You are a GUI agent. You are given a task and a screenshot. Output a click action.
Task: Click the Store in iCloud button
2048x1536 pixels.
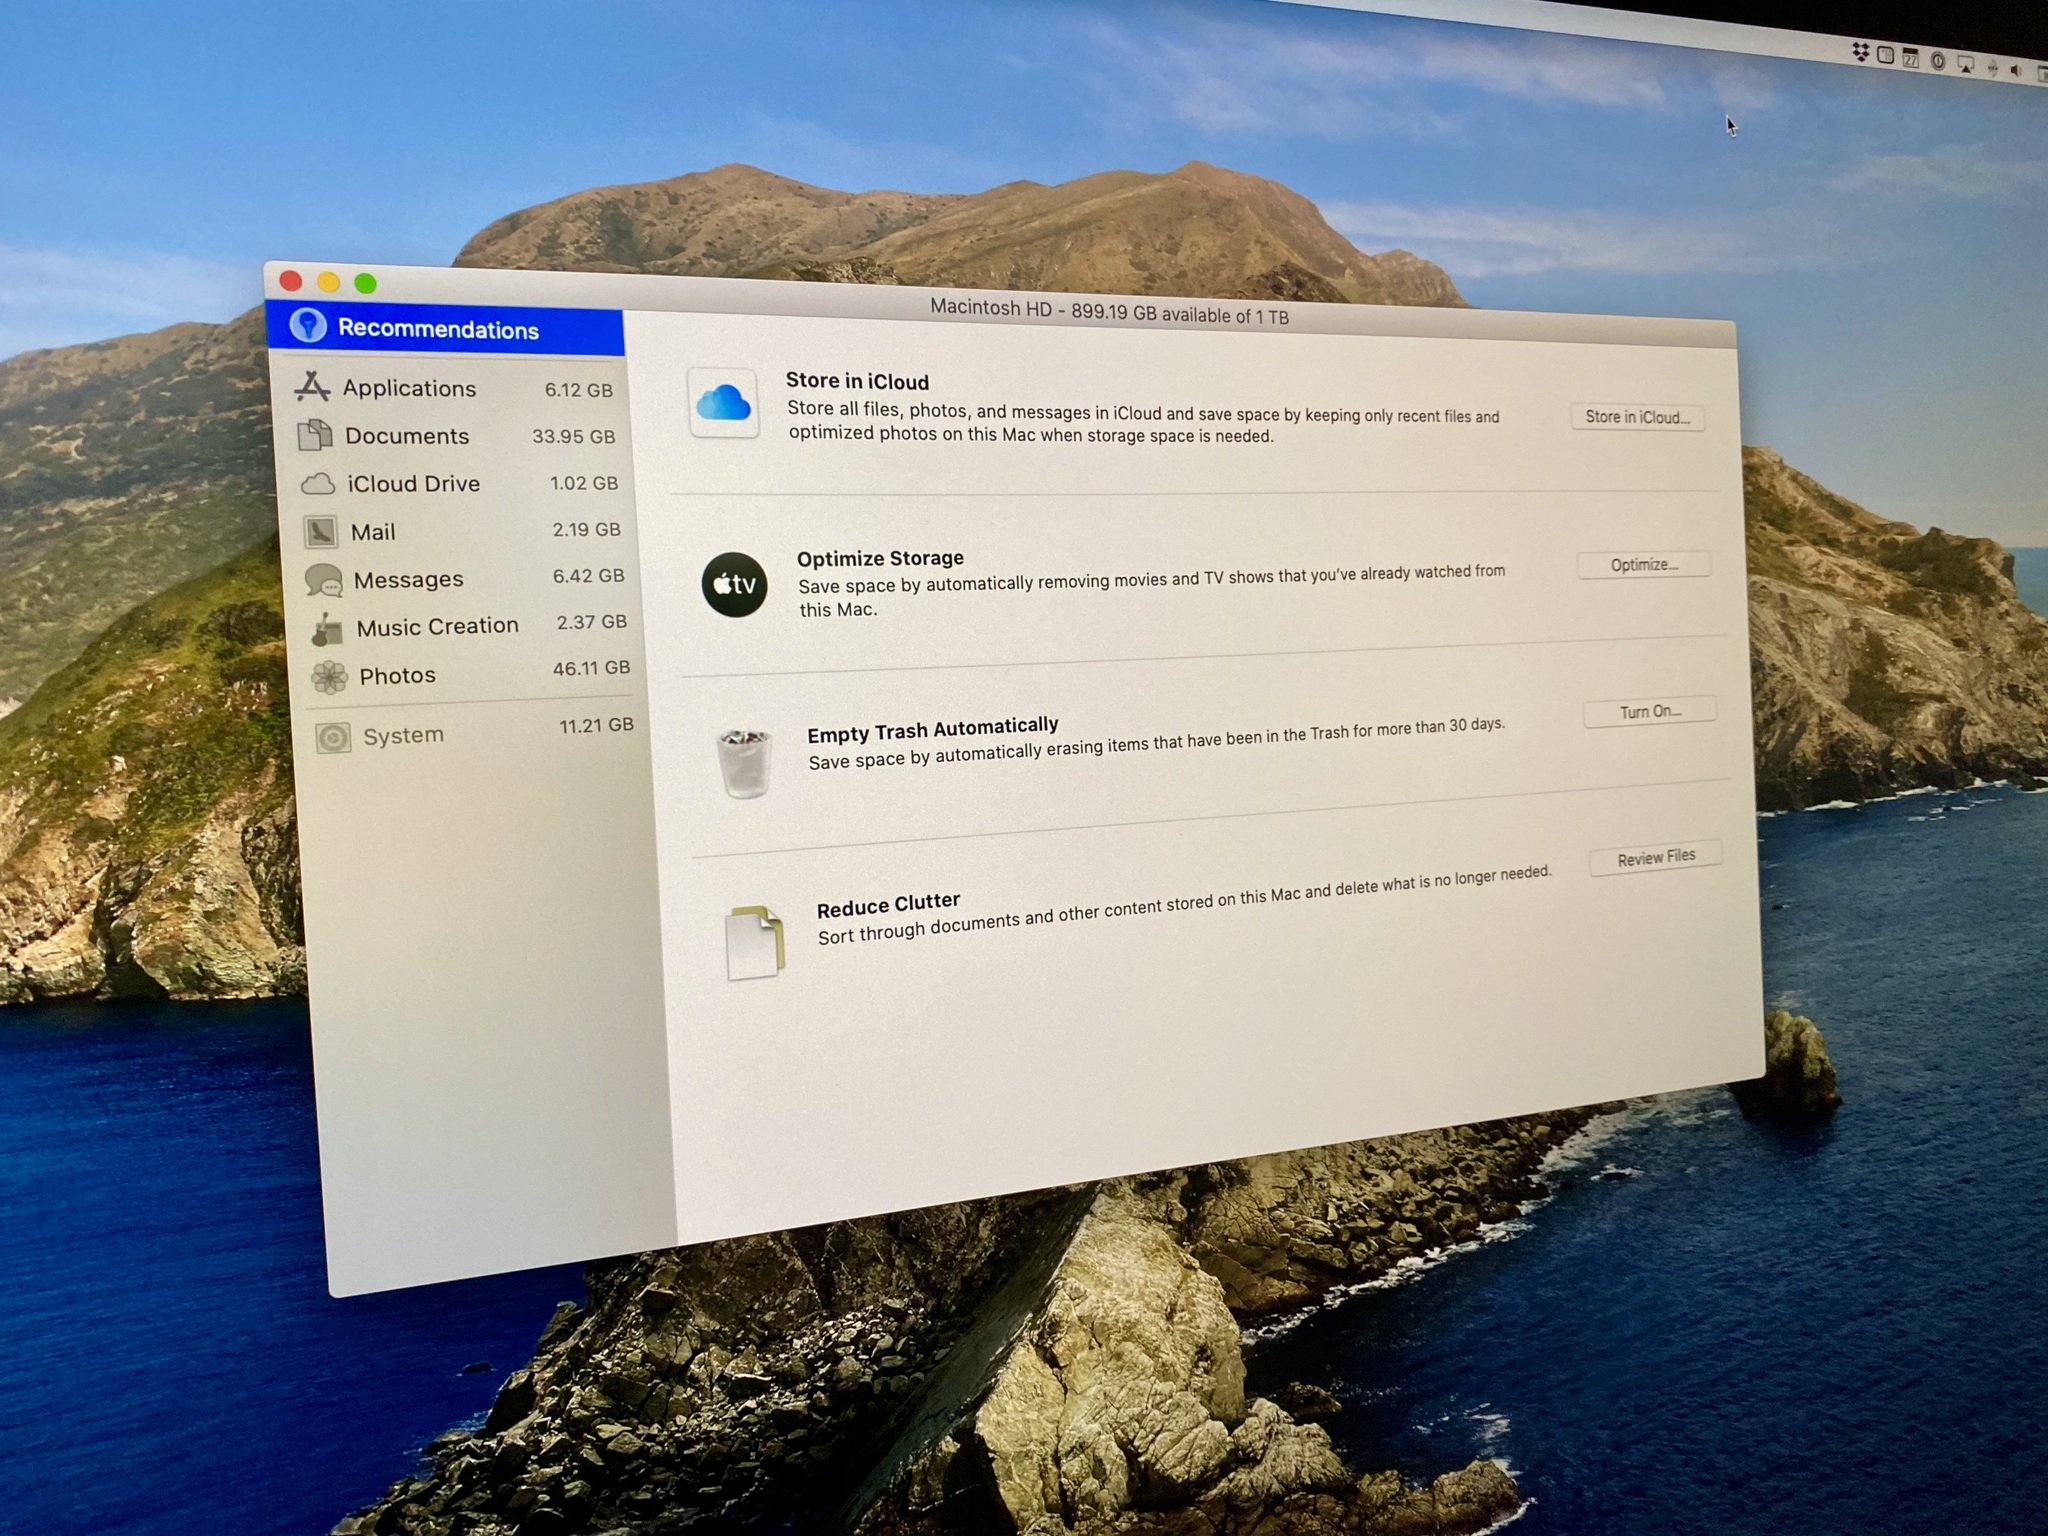[x=1636, y=418]
